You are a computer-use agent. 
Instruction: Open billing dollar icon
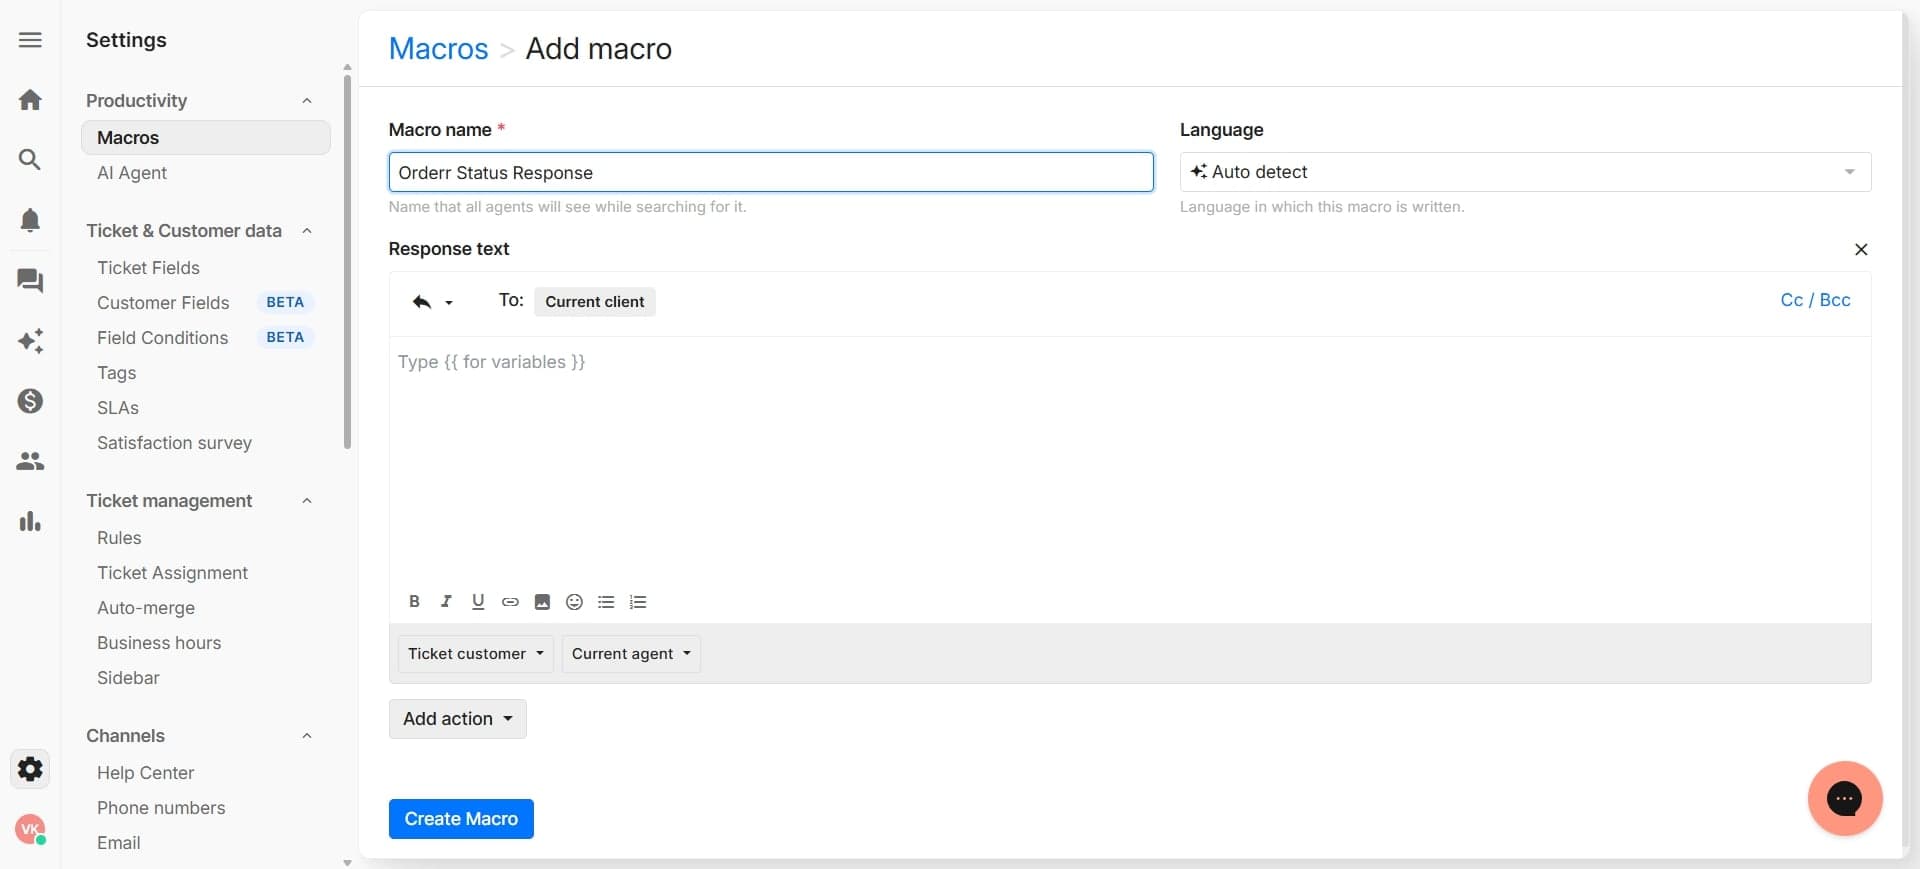[x=30, y=401]
